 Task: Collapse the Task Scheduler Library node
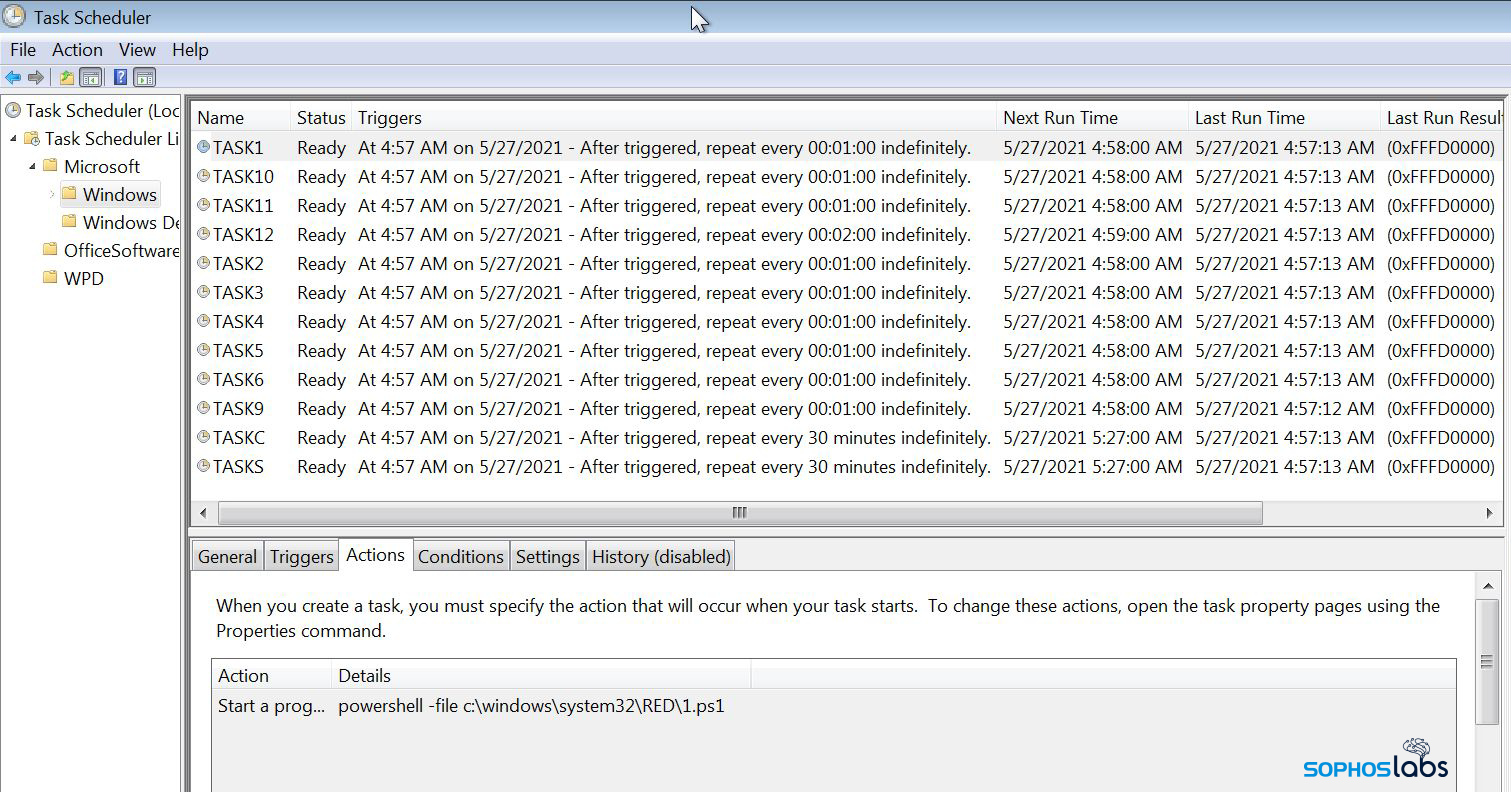coord(13,138)
